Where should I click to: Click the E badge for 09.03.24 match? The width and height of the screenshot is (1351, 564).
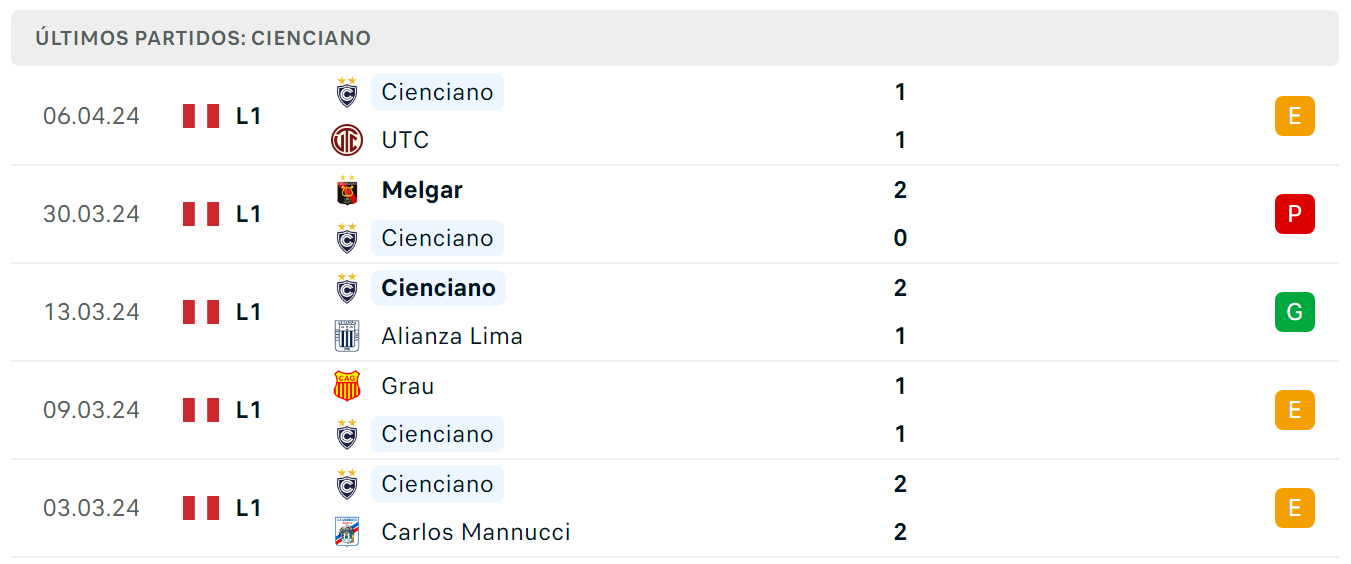(1295, 410)
